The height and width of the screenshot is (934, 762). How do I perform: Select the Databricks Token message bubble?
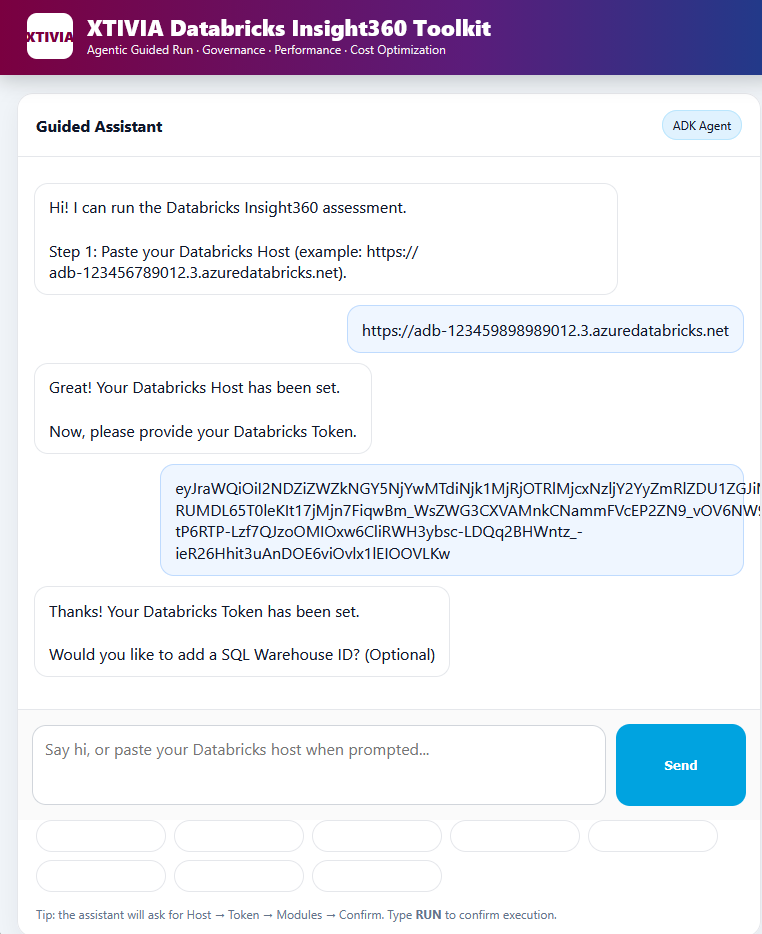(x=450, y=519)
